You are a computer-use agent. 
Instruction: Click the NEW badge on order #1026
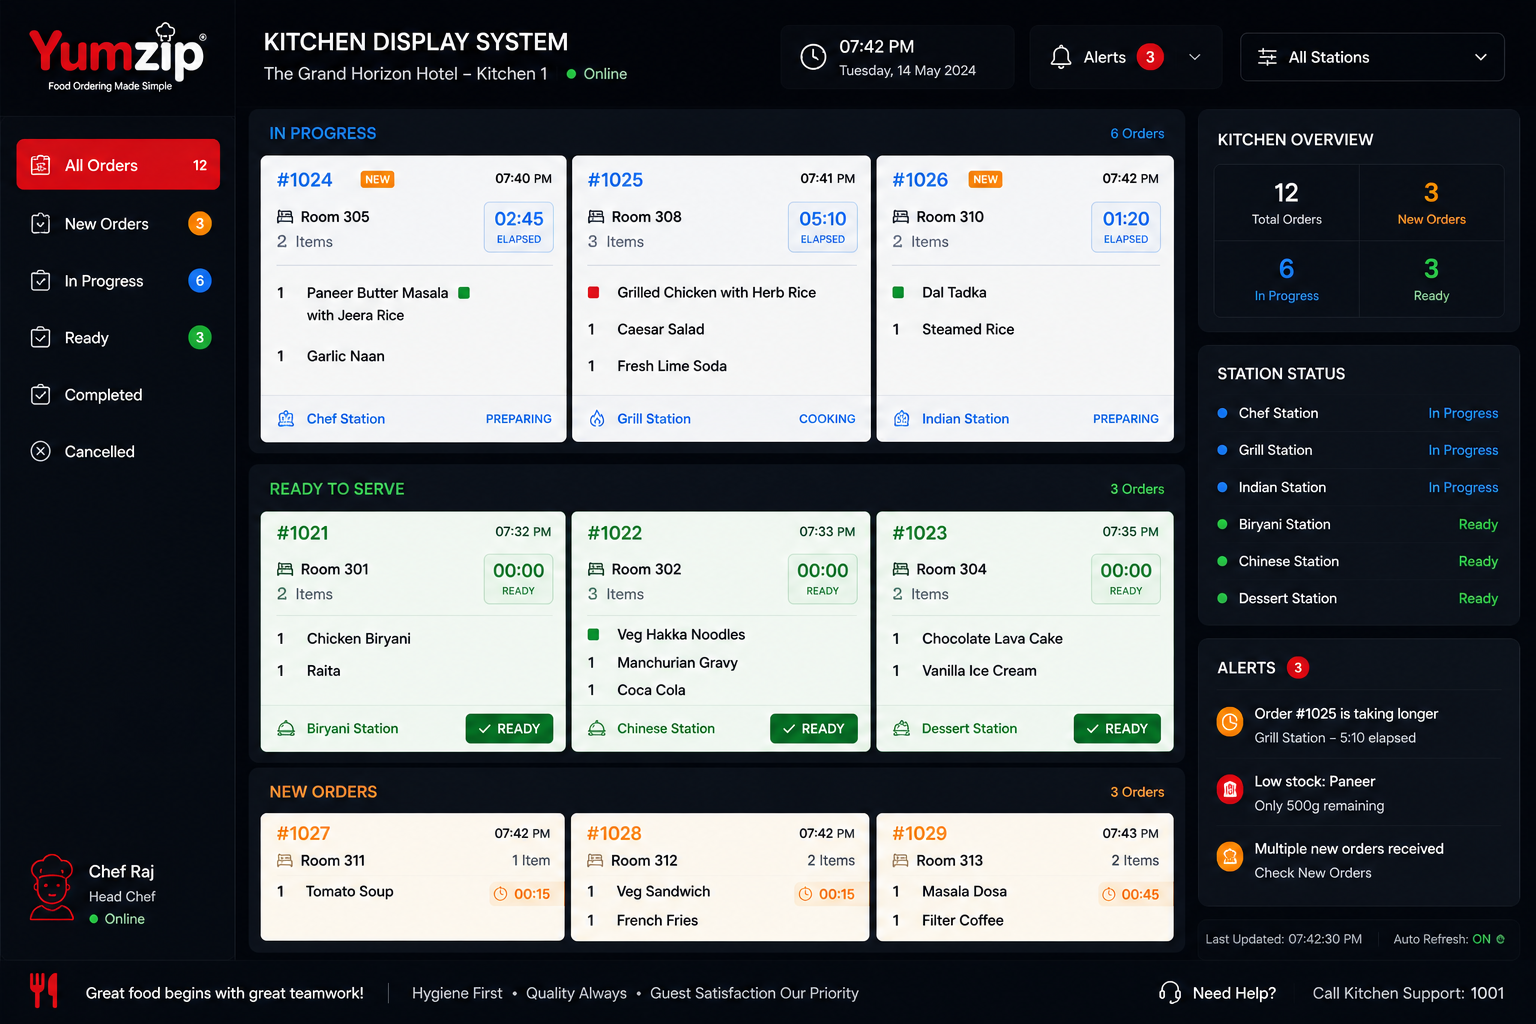(x=985, y=180)
